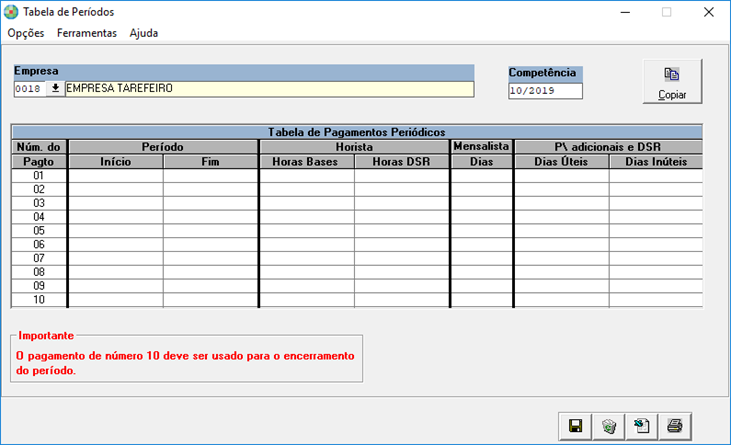
Task: Click payment number 01 row label
Action: 39,176
